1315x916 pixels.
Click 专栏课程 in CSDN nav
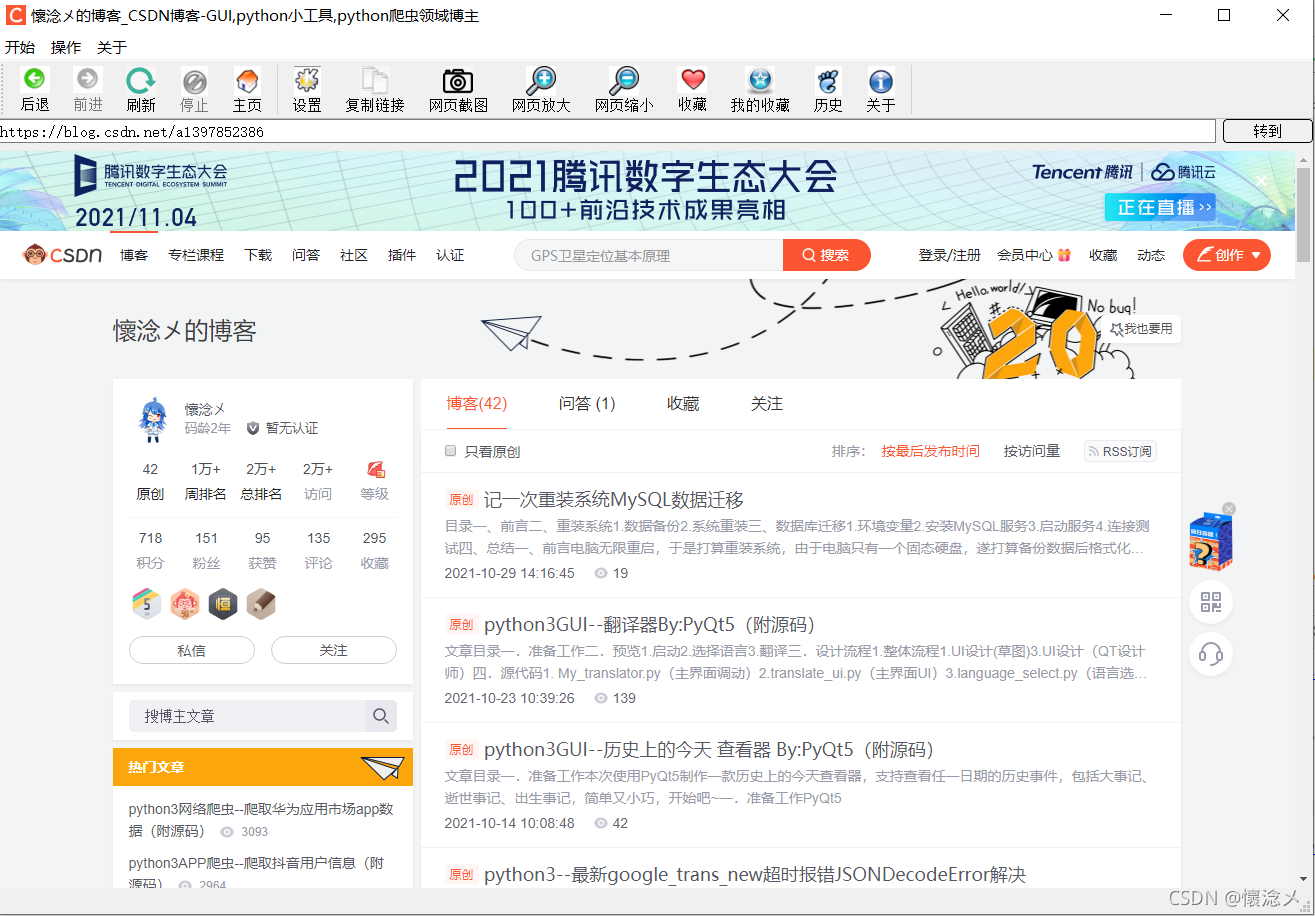pyautogui.click(x=196, y=255)
